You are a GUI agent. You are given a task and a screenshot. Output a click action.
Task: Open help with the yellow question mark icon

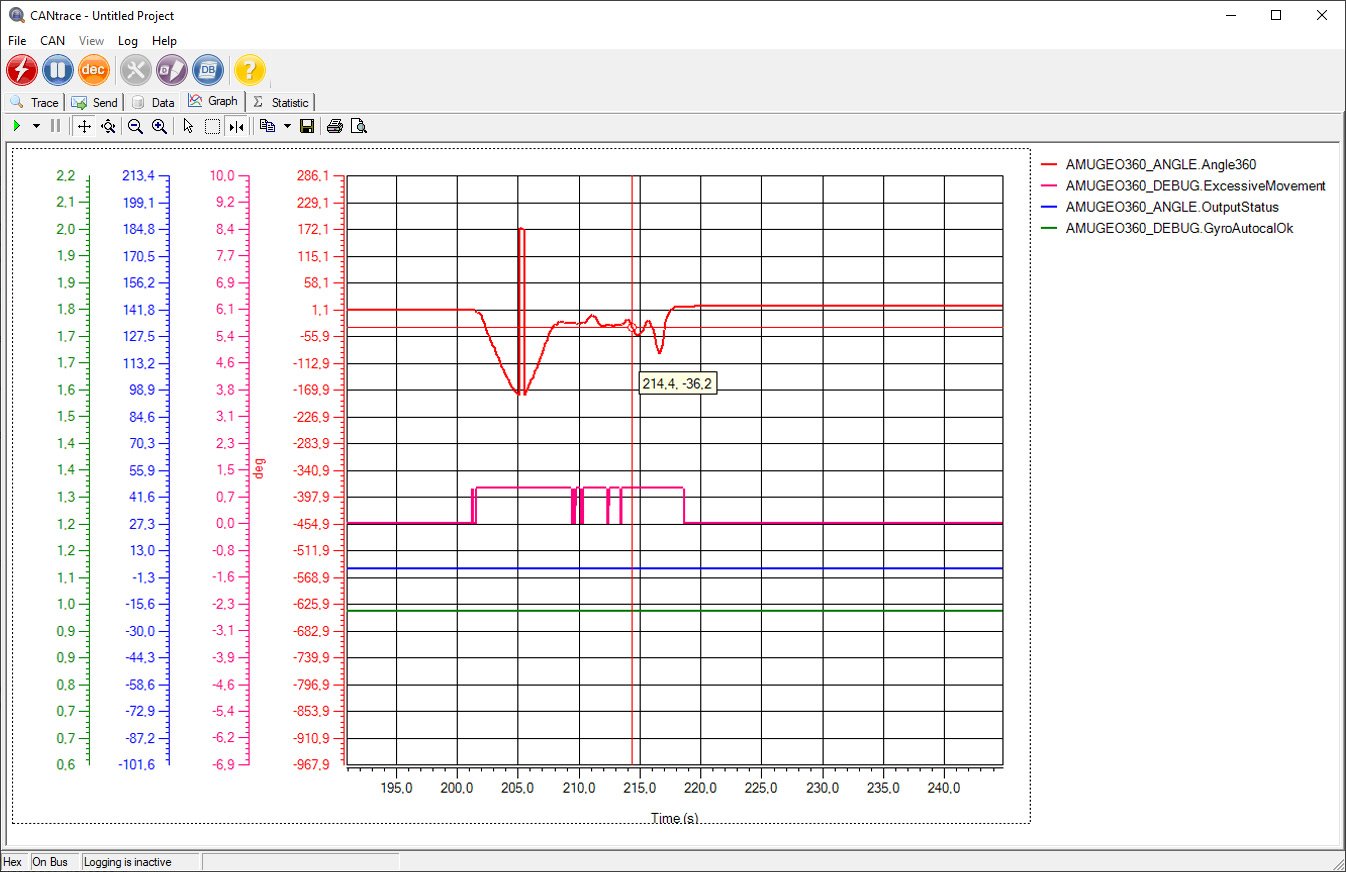coord(250,70)
